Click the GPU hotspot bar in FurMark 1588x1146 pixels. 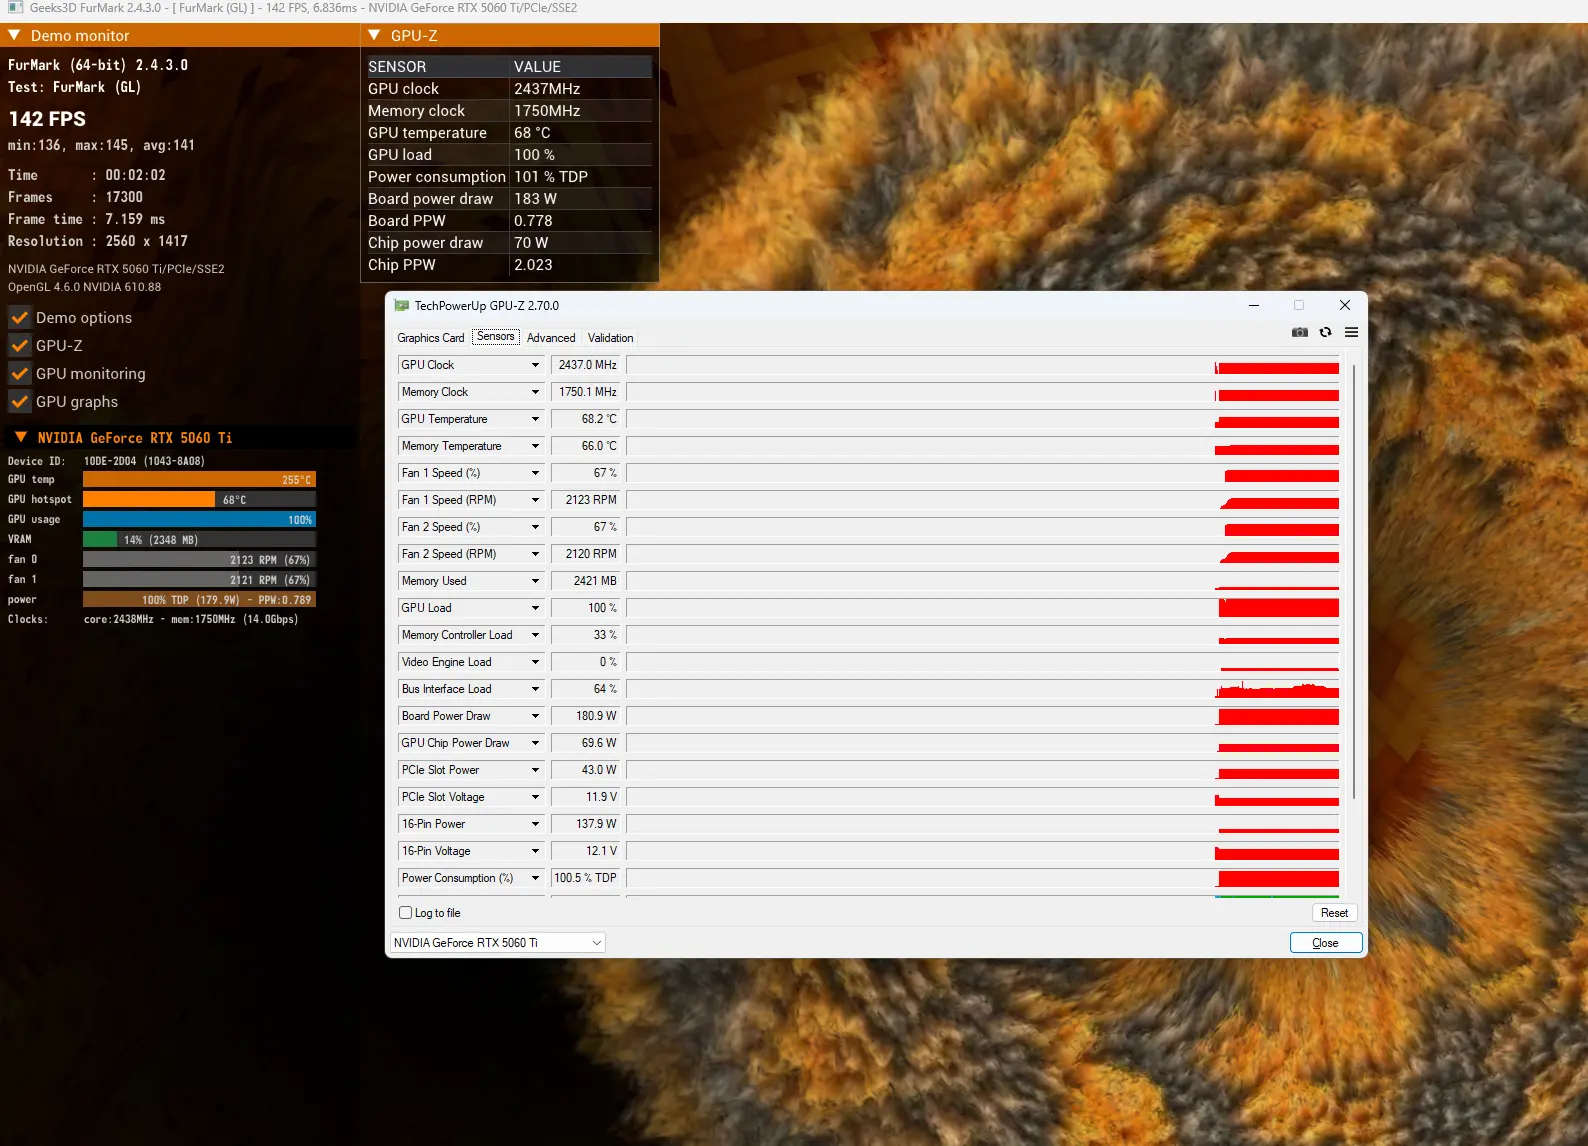(x=199, y=500)
